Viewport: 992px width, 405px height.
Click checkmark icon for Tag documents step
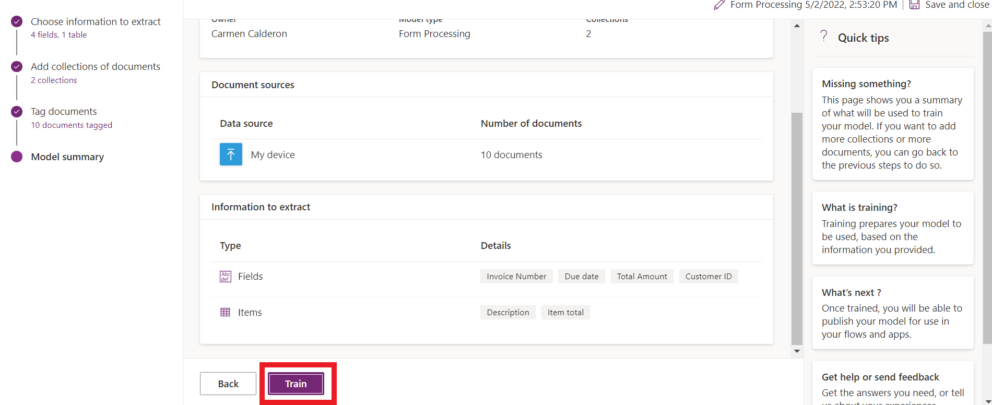(16, 112)
